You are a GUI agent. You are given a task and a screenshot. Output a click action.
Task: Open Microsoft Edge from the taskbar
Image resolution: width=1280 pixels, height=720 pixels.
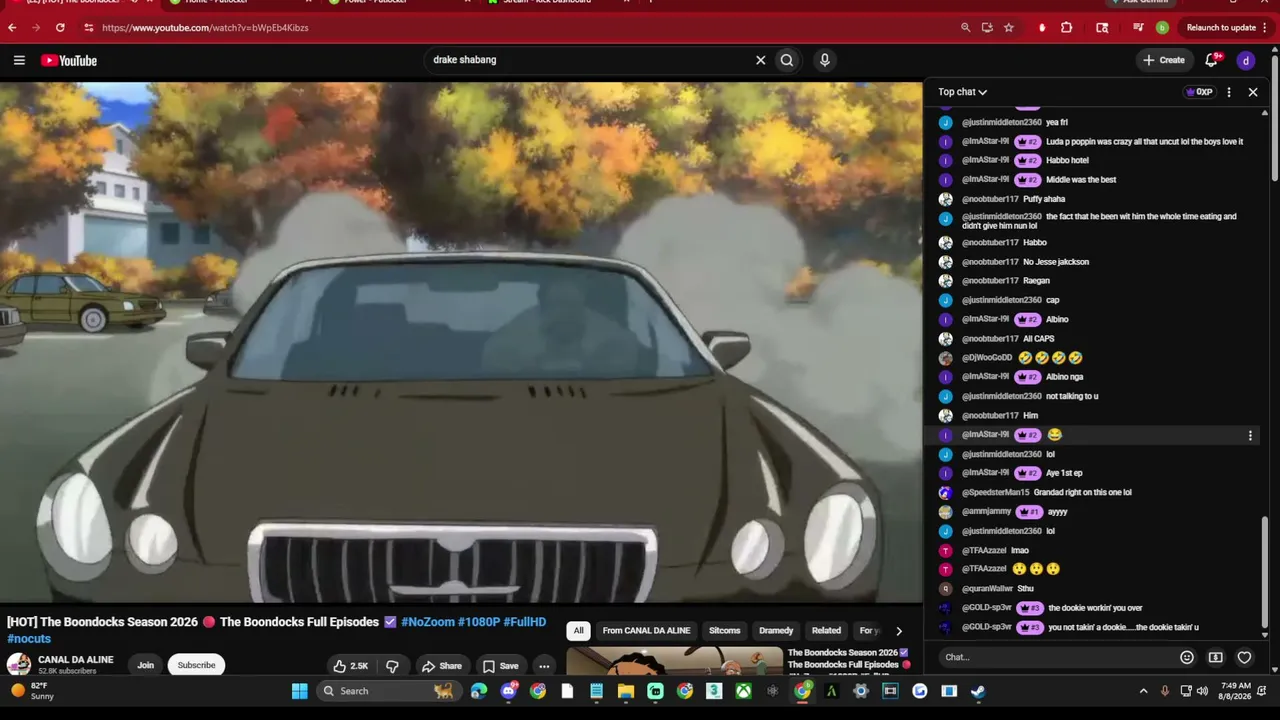pyautogui.click(x=479, y=691)
